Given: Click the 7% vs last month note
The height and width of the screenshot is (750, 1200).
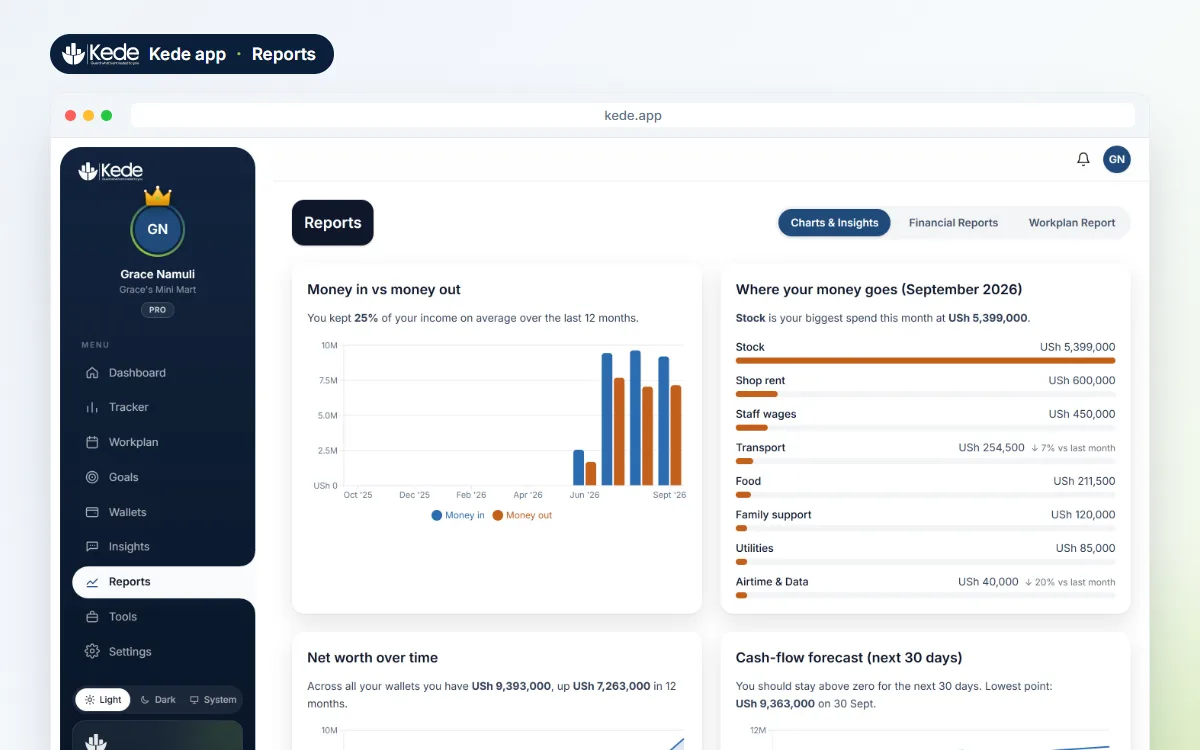Looking at the screenshot, I should click(x=1075, y=448).
